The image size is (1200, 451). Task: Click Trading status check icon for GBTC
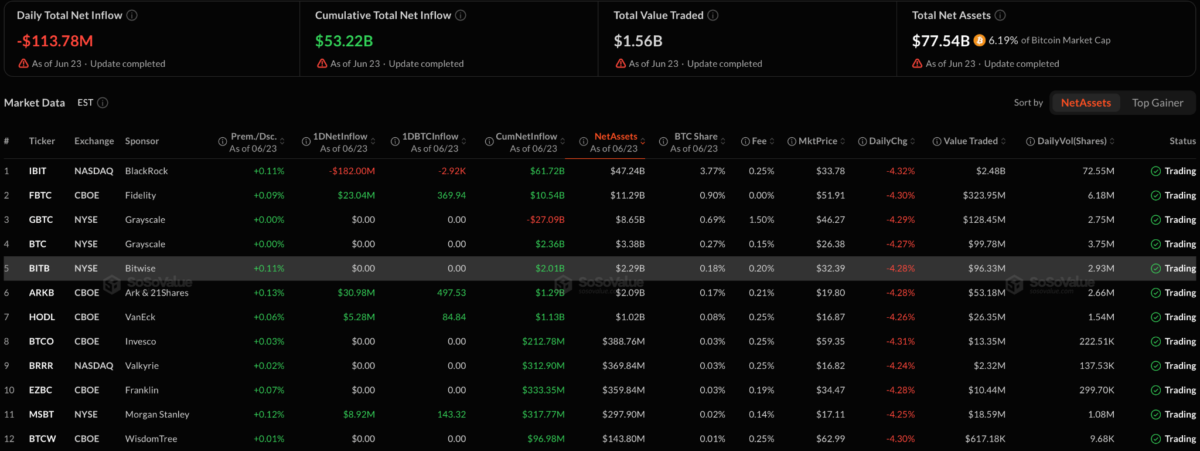point(1155,220)
